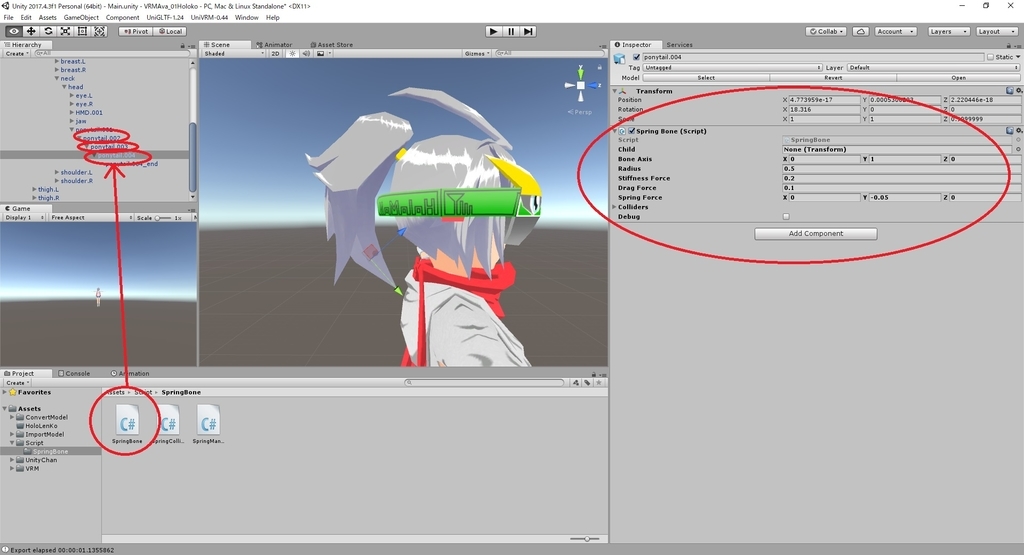Switch to the Asset Store tab

click(332, 45)
